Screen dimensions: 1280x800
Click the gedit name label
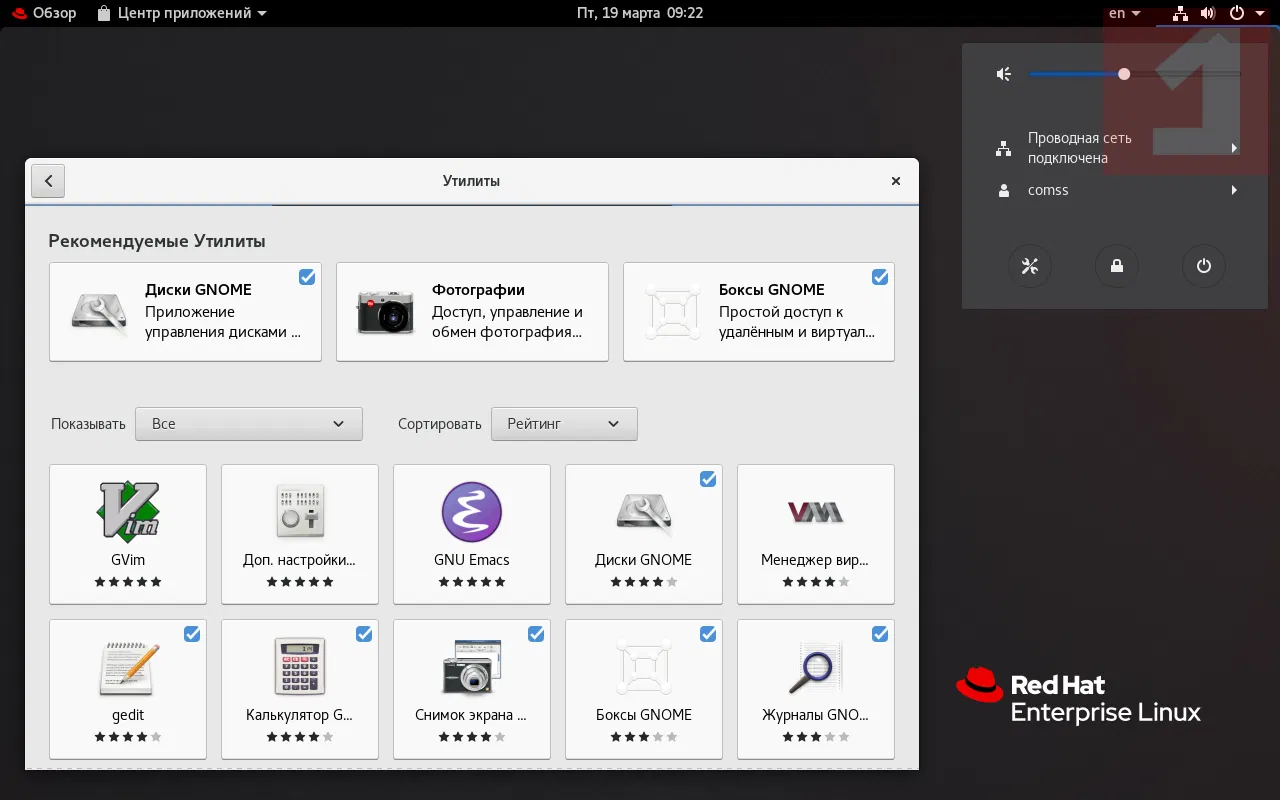click(x=128, y=715)
